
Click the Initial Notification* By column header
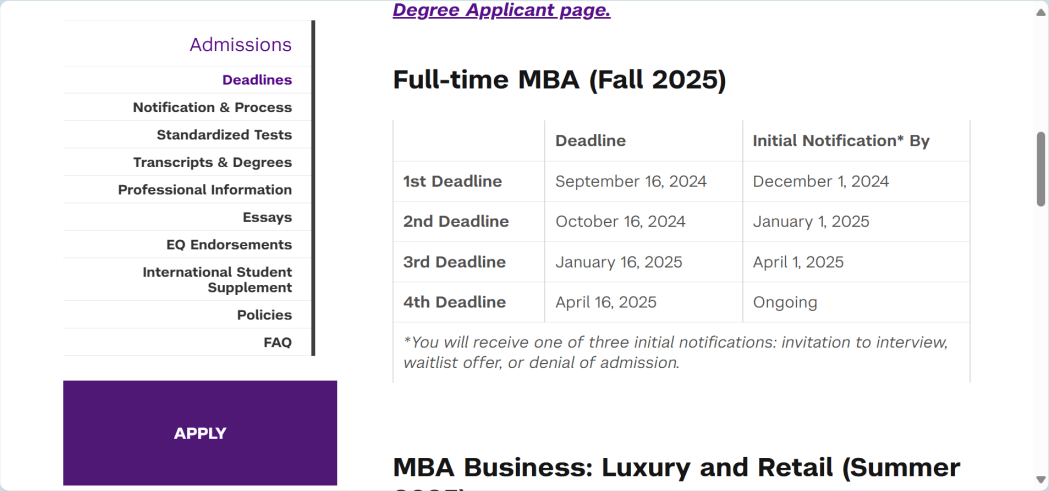click(x=841, y=141)
